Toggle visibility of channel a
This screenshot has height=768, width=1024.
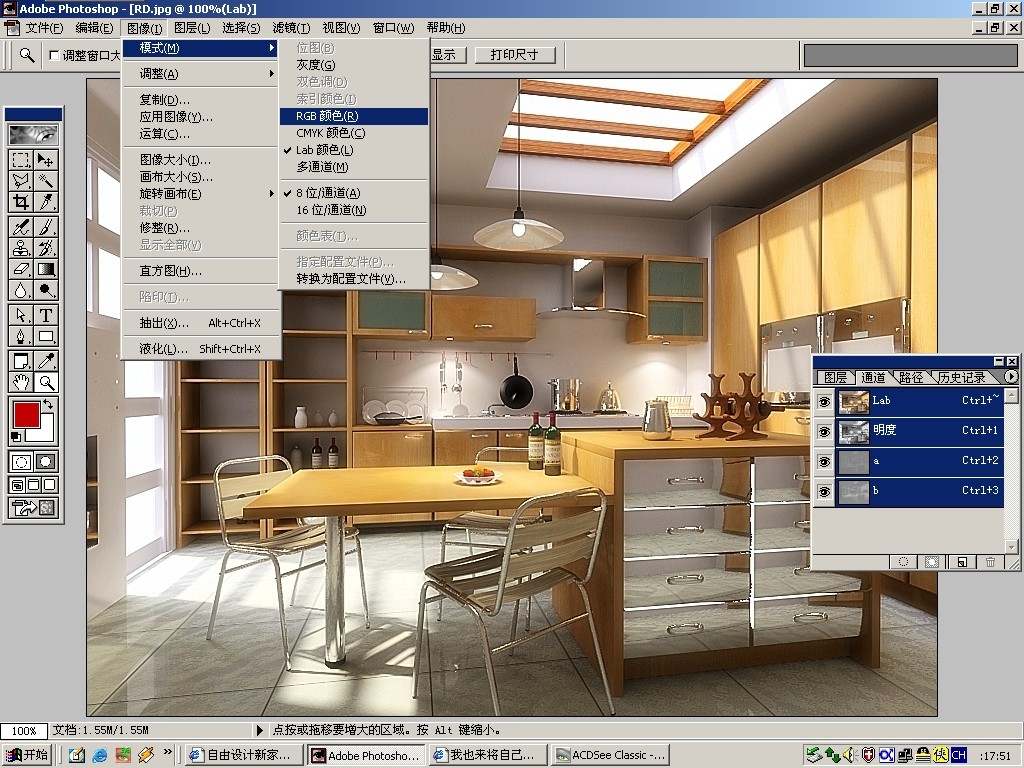point(824,462)
